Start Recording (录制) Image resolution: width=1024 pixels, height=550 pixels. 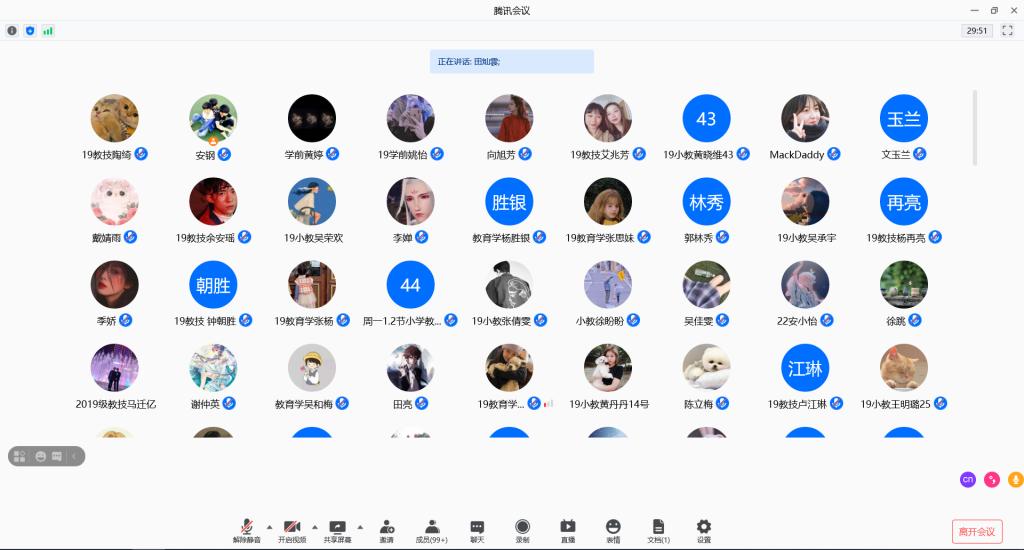[522, 531]
